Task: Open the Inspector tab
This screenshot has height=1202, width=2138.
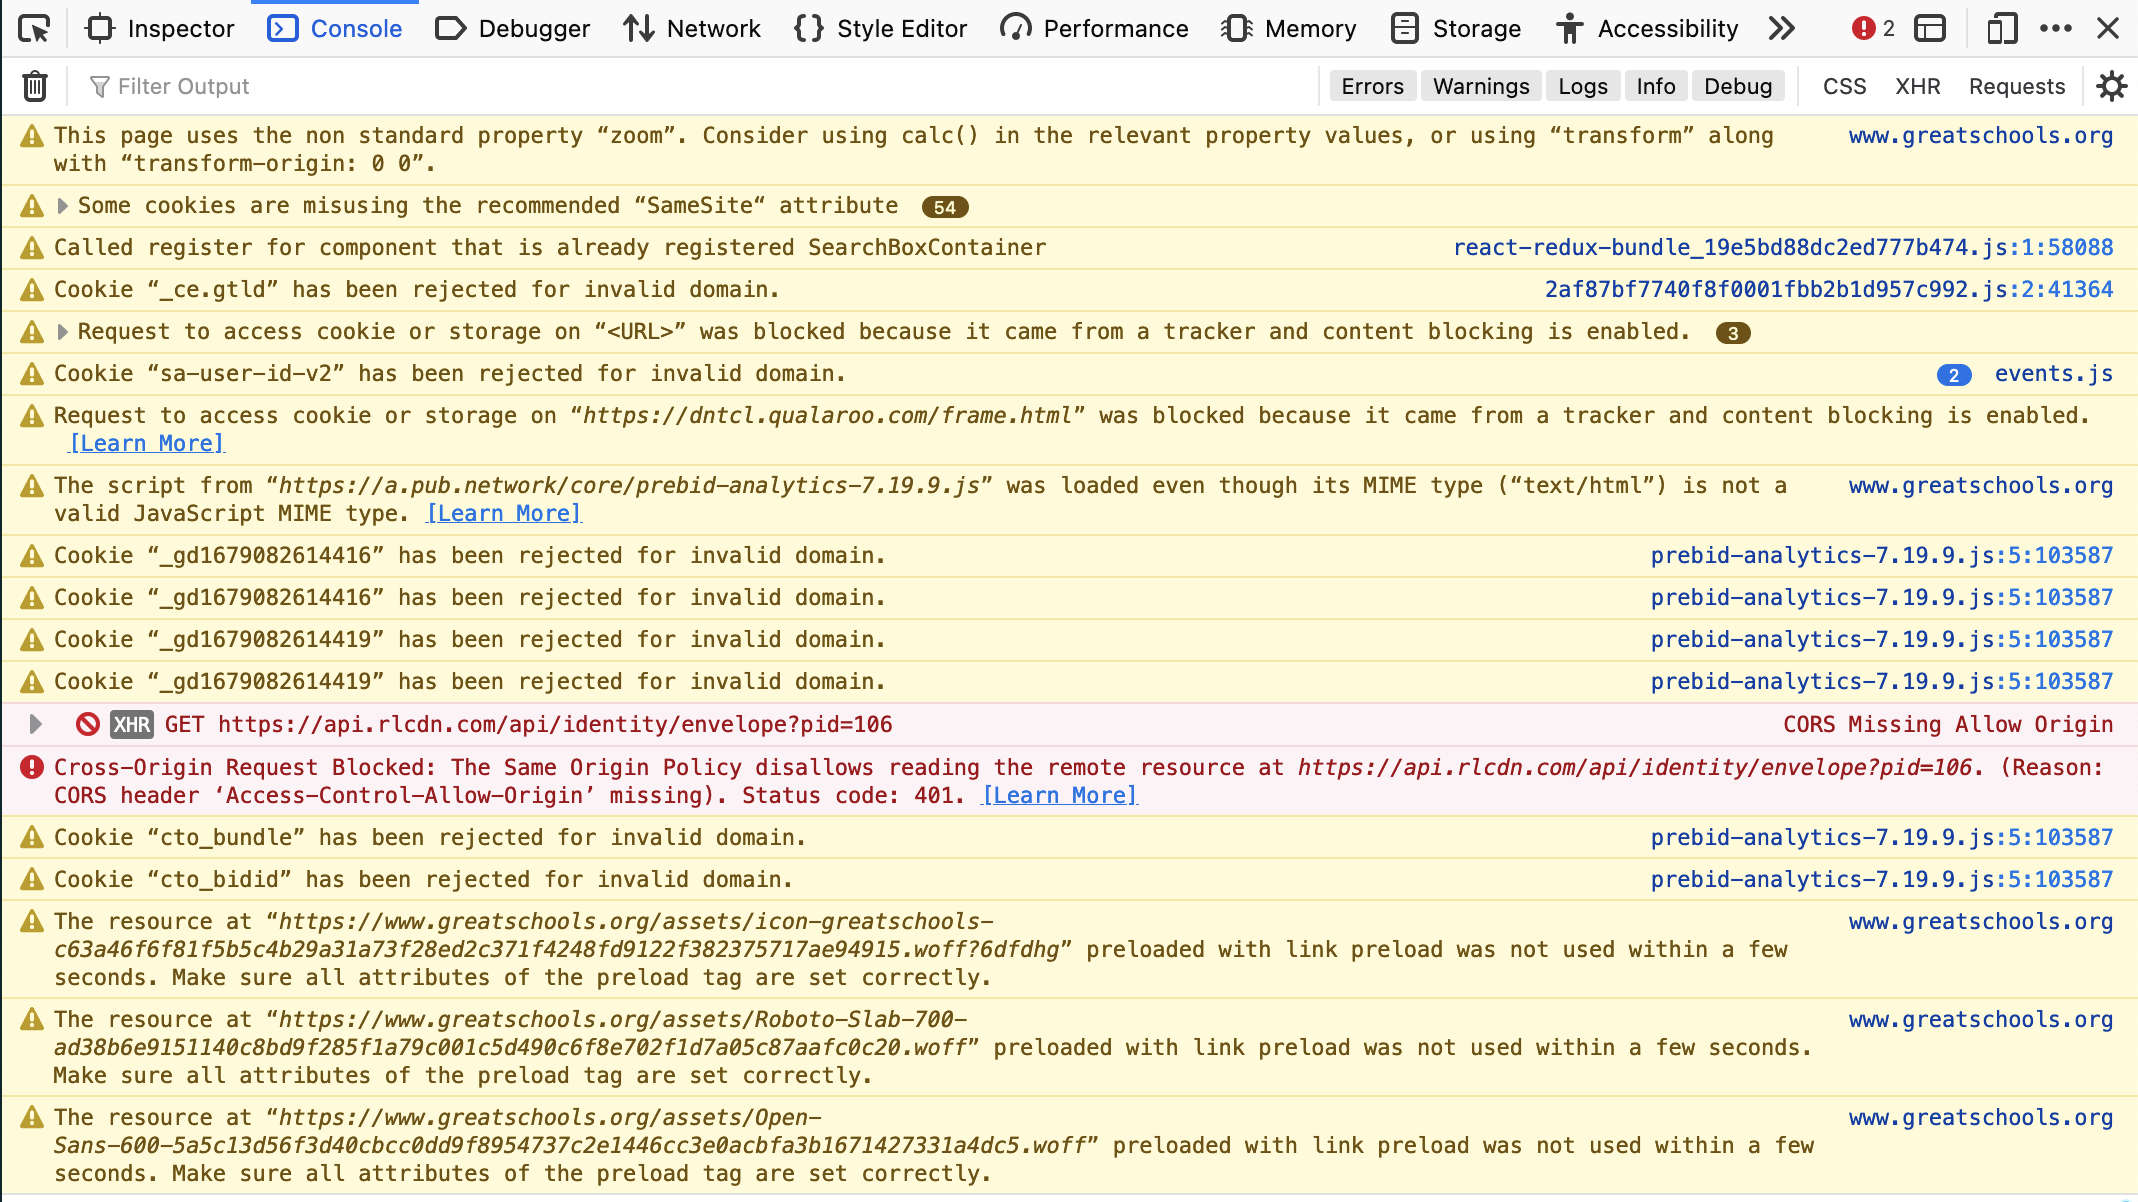Action: tap(160, 29)
